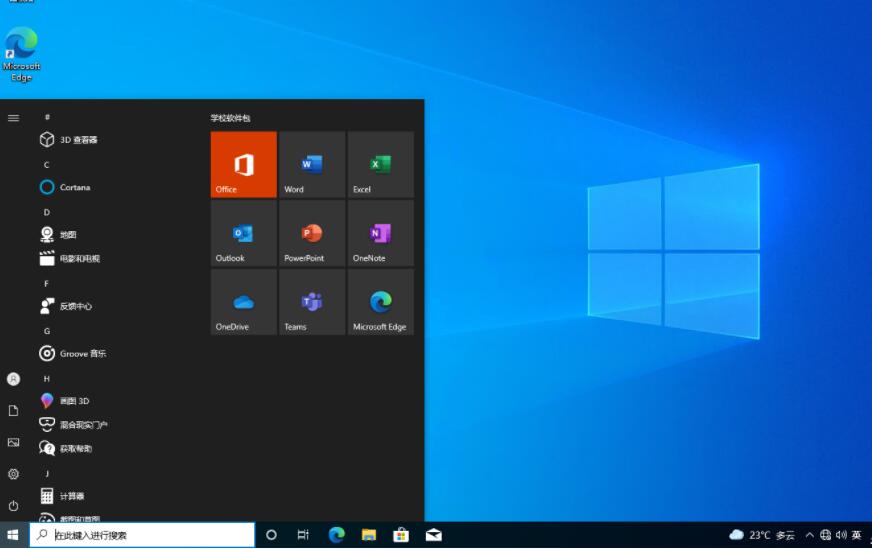Switch input method via 英 indicator
Image resolution: width=872 pixels, height=549 pixels.
(x=856, y=535)
